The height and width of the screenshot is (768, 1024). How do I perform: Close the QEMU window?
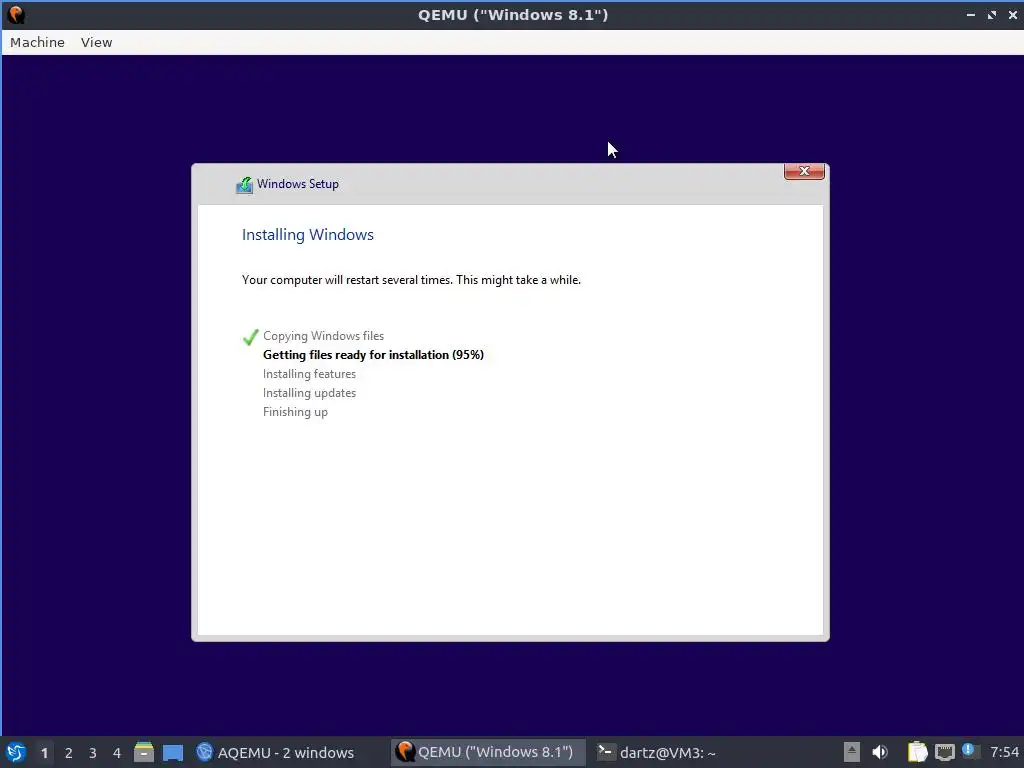(x=1012, y=15)
